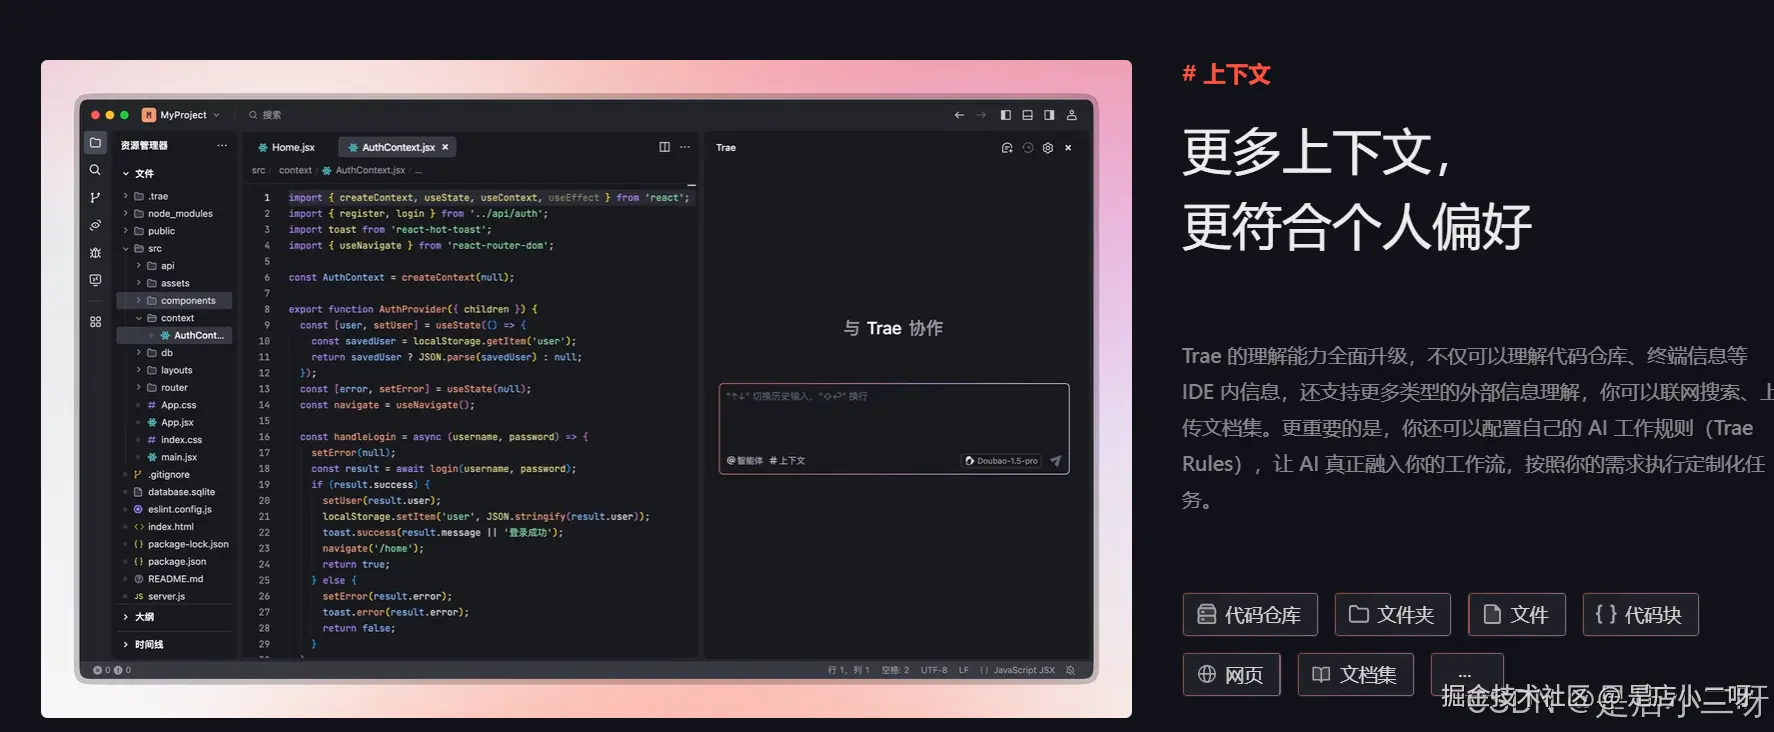Viewport: 1774px width, 732px height.
Task: Click the AuthContext.jsx breadcrumb segment
Action: (363, 170)
